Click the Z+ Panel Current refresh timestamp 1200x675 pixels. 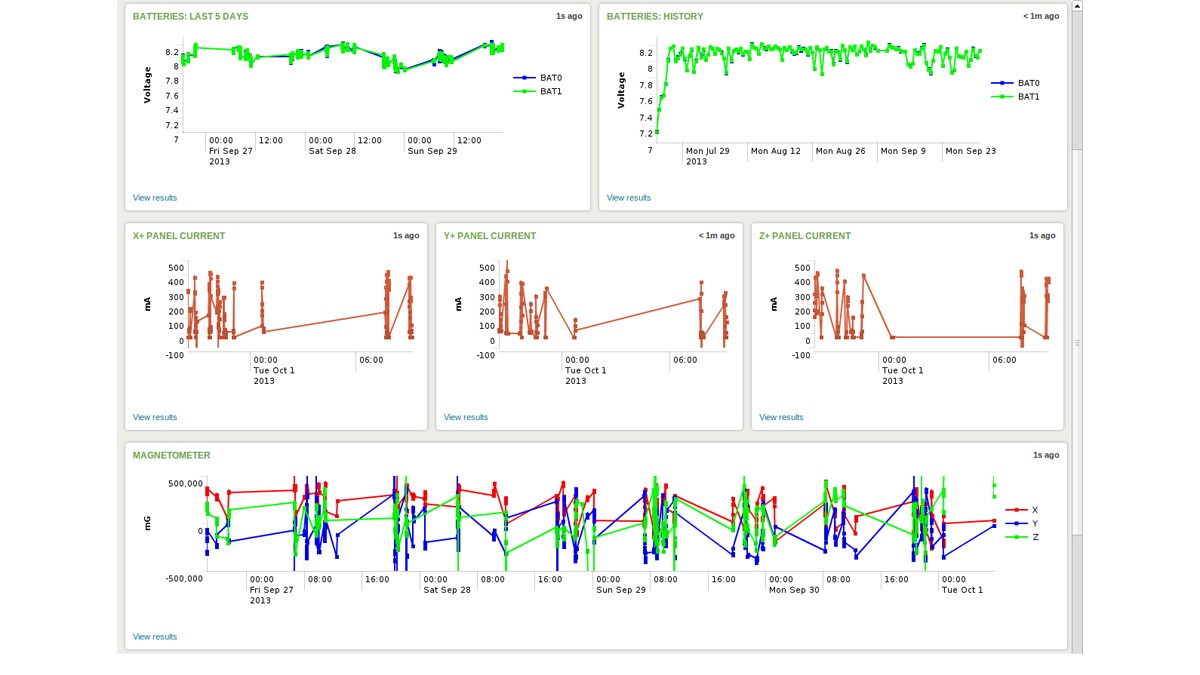tap(1042, 236)
